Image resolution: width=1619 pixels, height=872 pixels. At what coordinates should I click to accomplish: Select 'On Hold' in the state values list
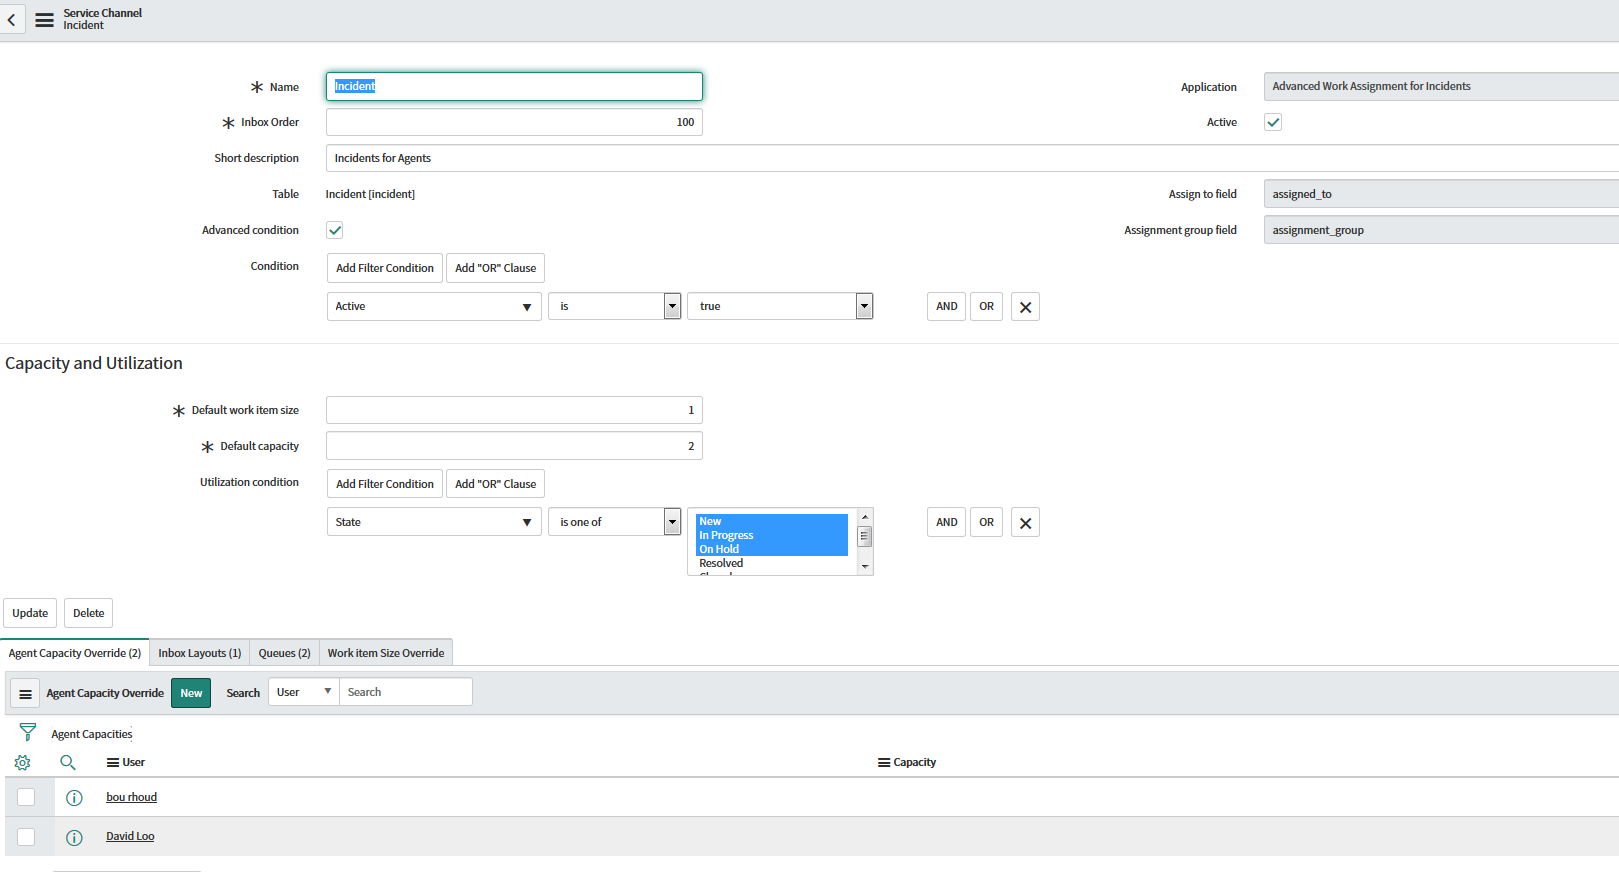click(772, 549)
